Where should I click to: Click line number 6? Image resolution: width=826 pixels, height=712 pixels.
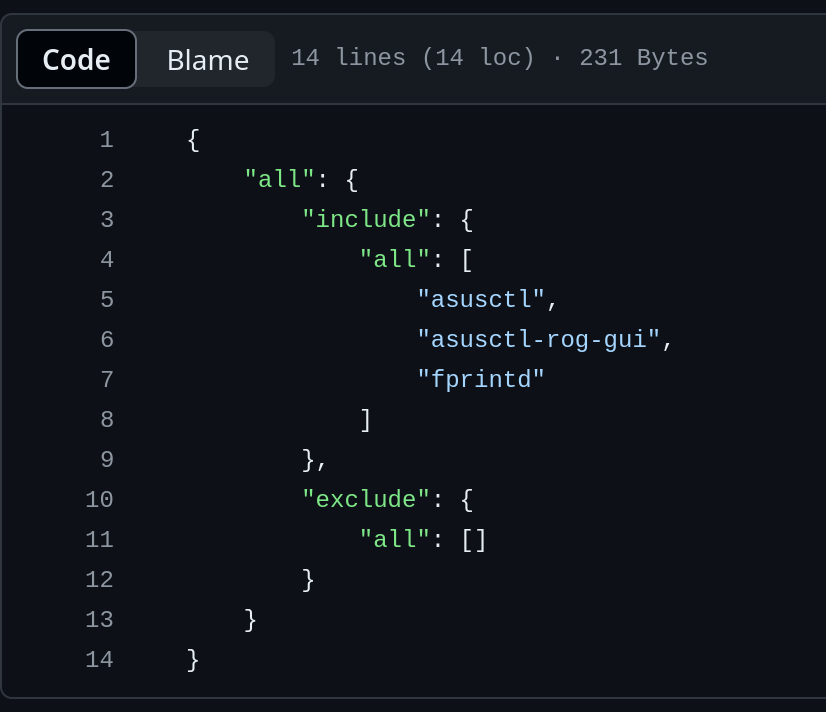(106, 340)
